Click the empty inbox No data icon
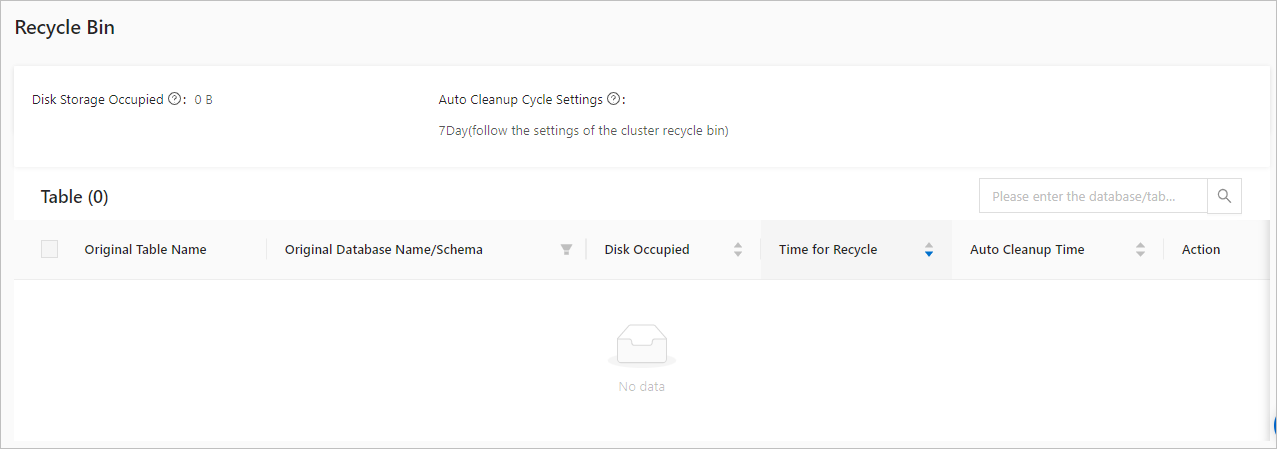1277x449 pixels. pyautogui.click(x=642, y=345)
